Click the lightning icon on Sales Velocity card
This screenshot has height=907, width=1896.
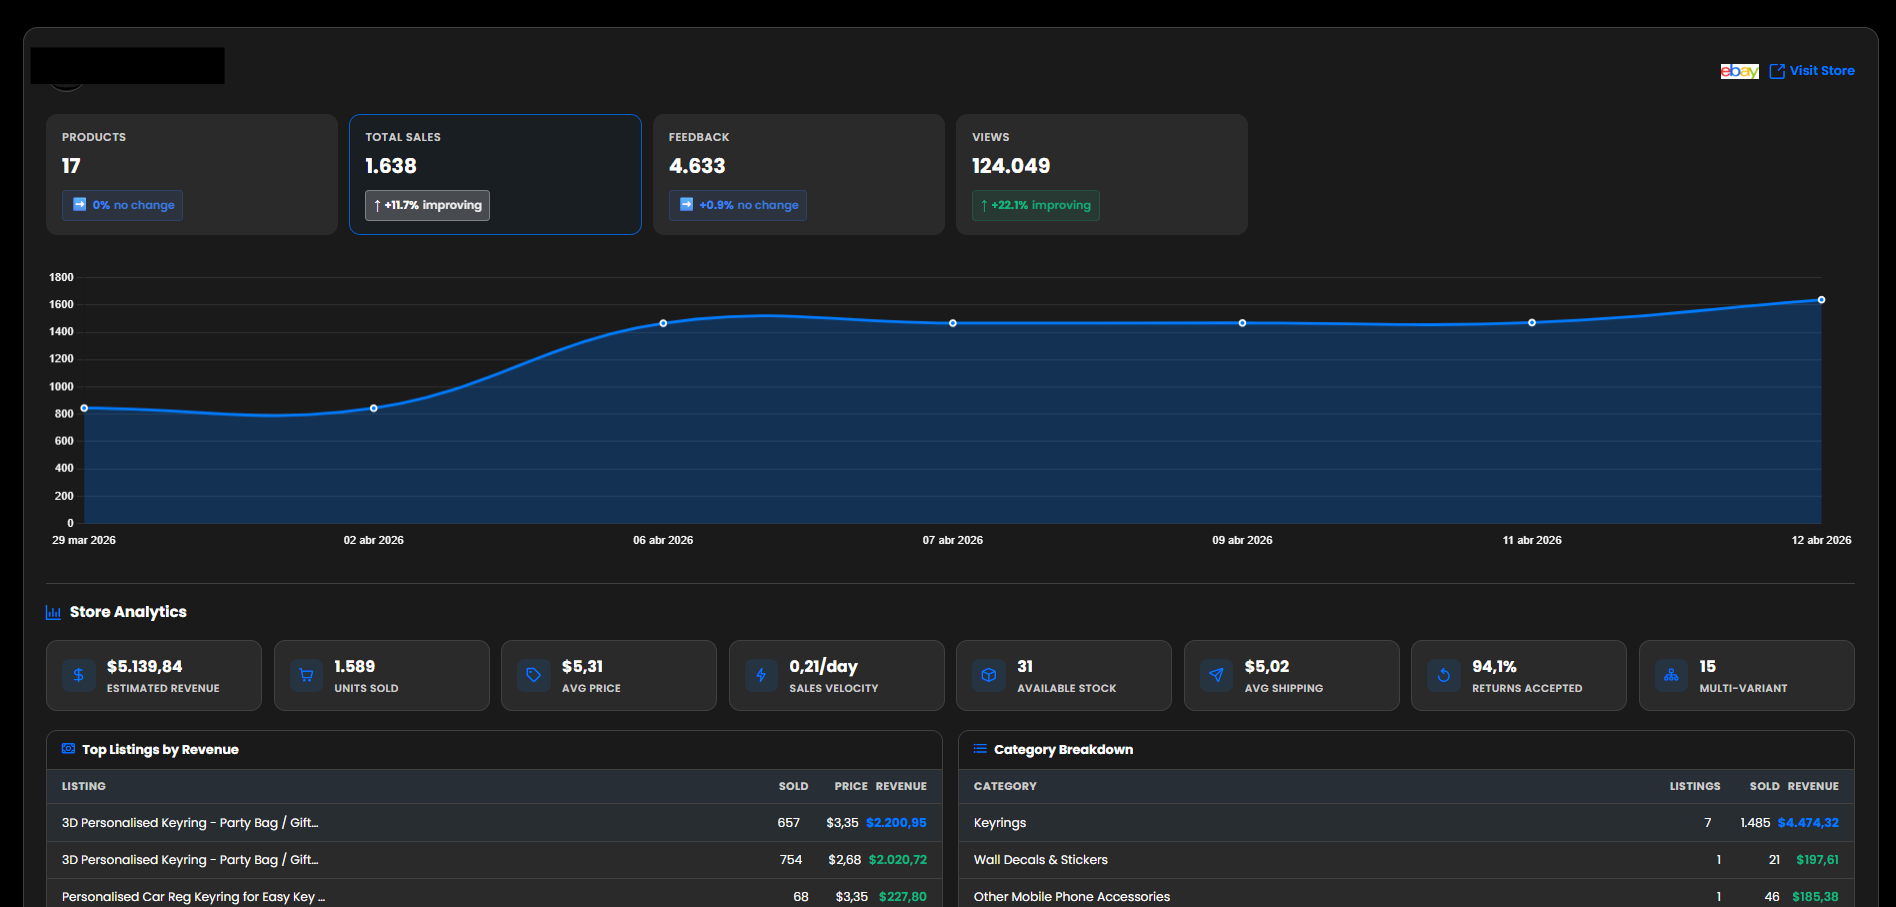pyautogui.click(x=760, y=675)
